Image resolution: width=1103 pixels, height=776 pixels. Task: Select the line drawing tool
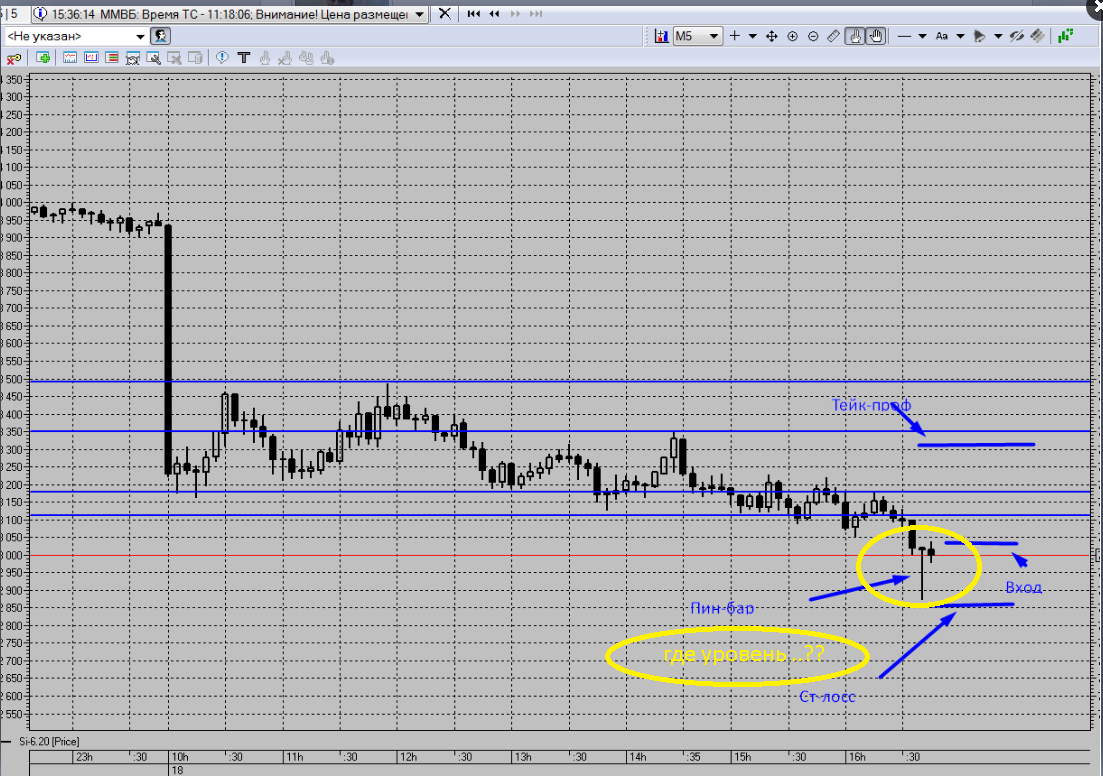[905, 36]
